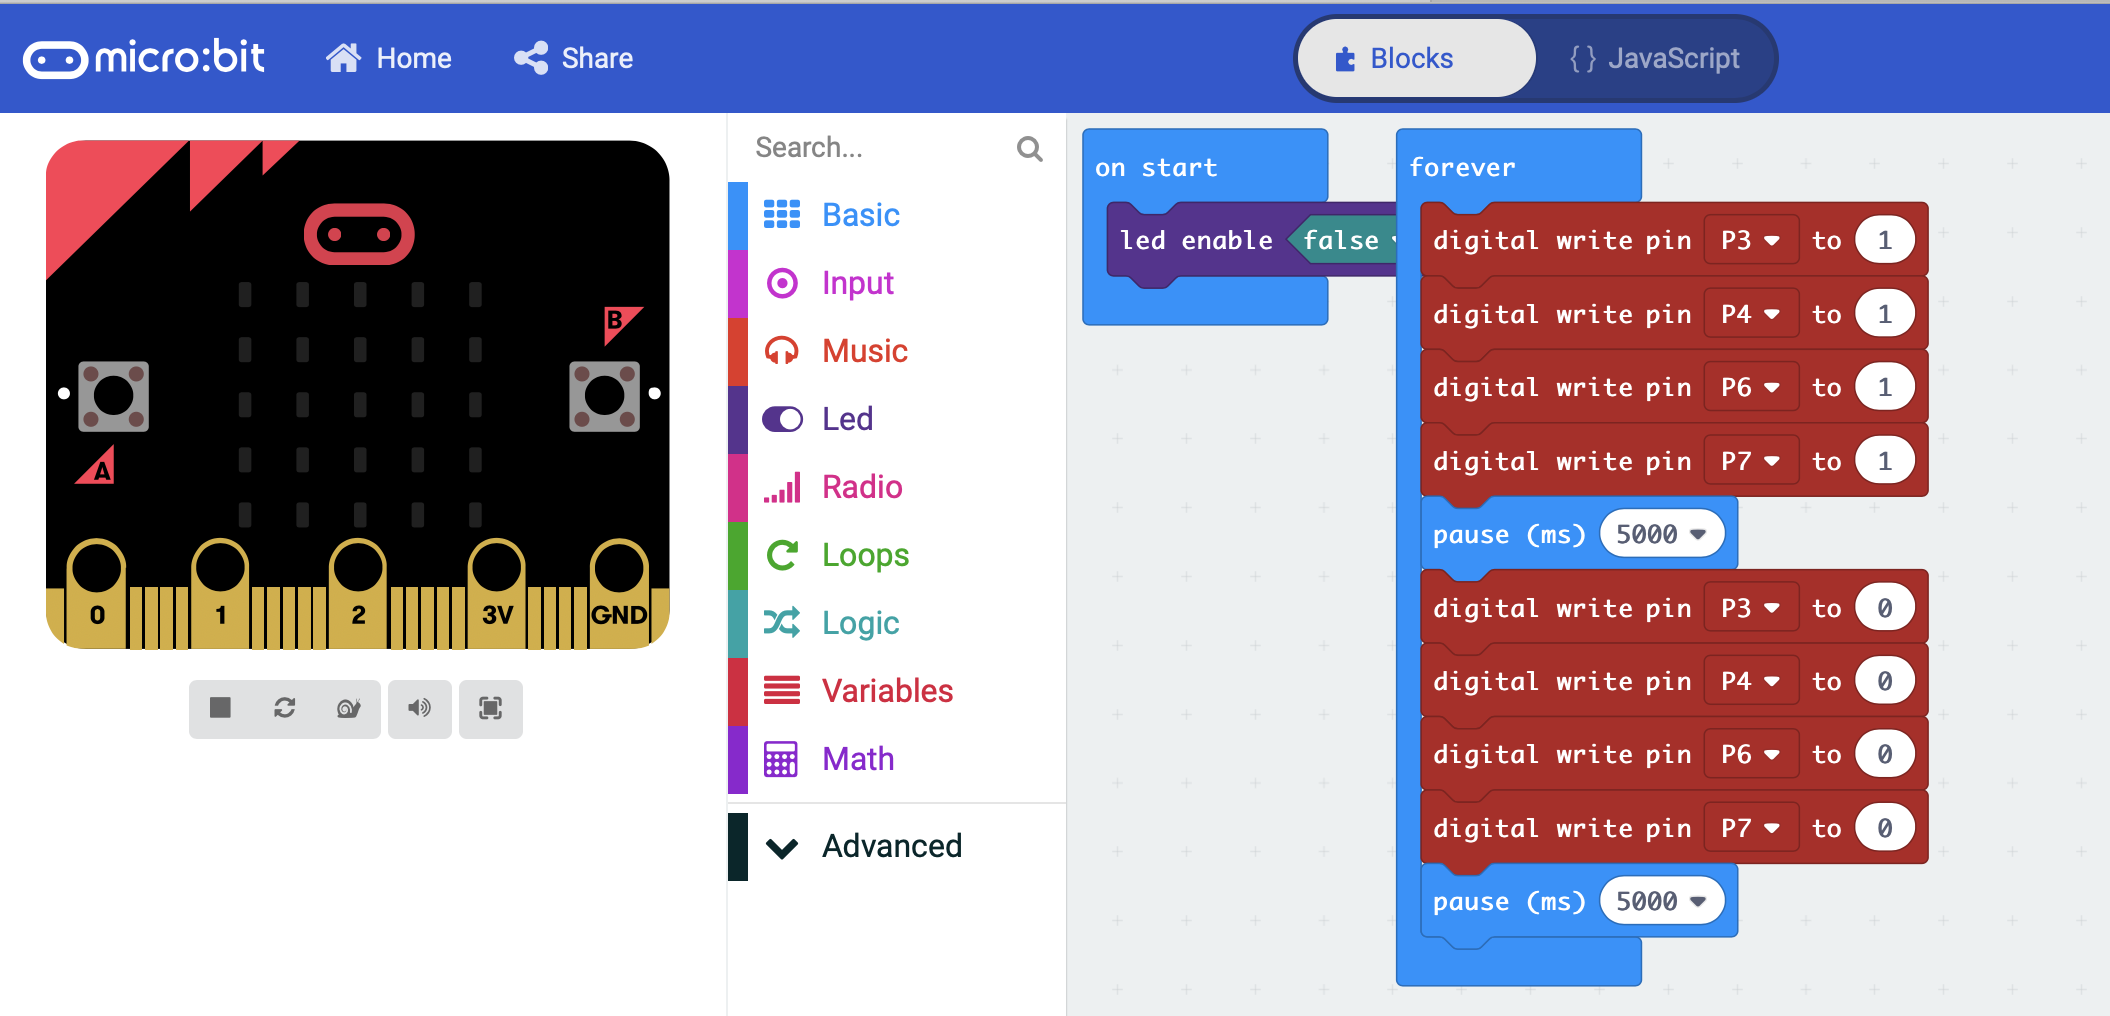Click the Search blocks field
Viewport: 2110px width, 1016px height.
(880, 148)
